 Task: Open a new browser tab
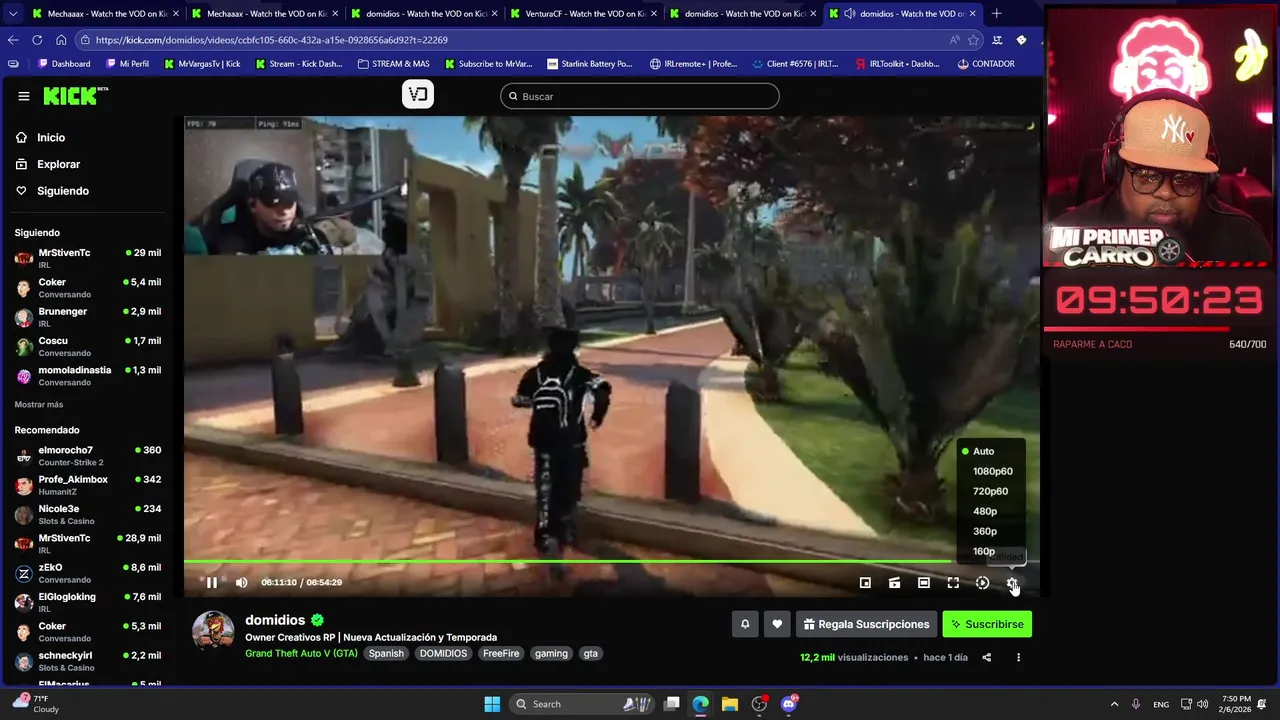click(996, 14)
